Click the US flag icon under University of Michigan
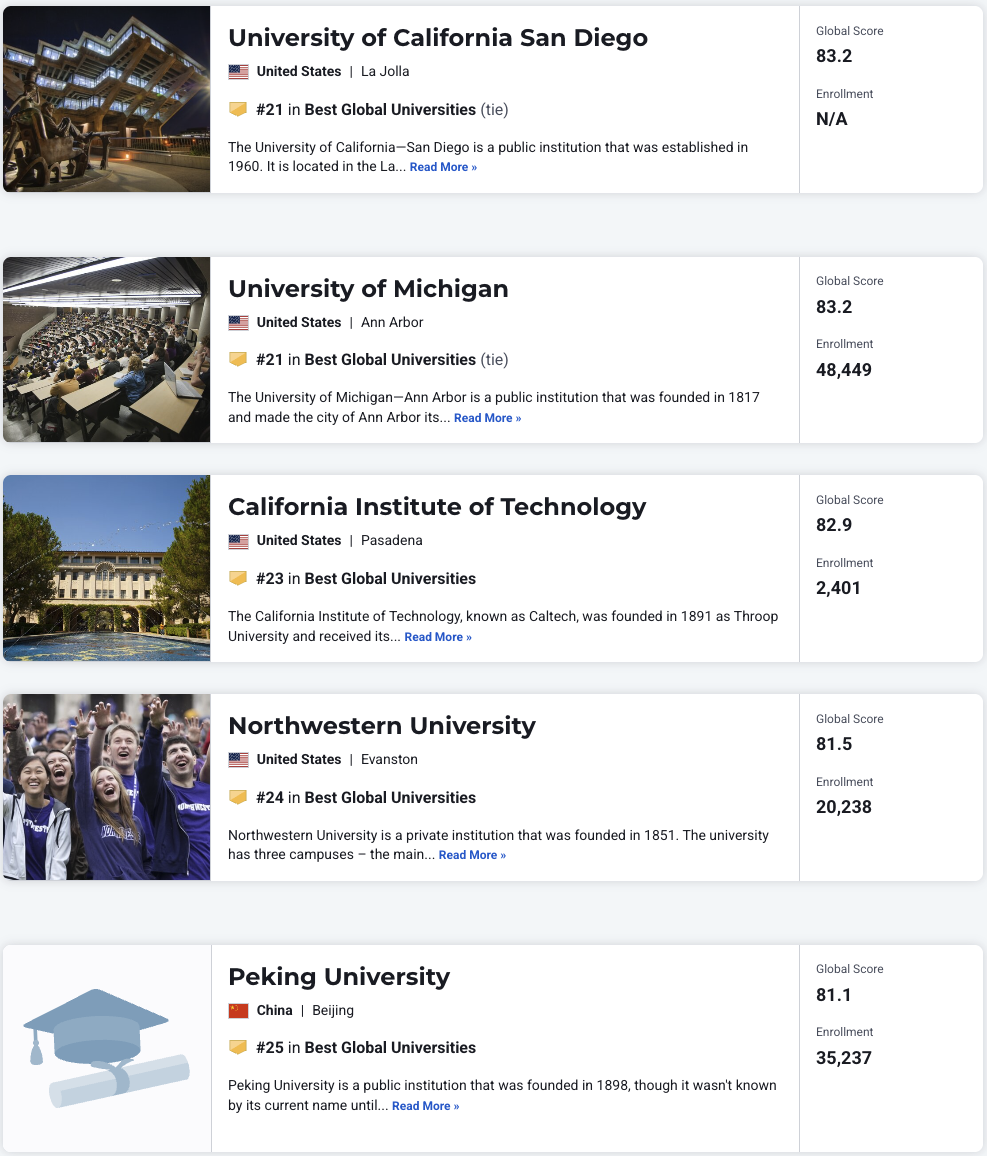Image resolution: width=987 pixels, height=1156 pixels. 238,322
